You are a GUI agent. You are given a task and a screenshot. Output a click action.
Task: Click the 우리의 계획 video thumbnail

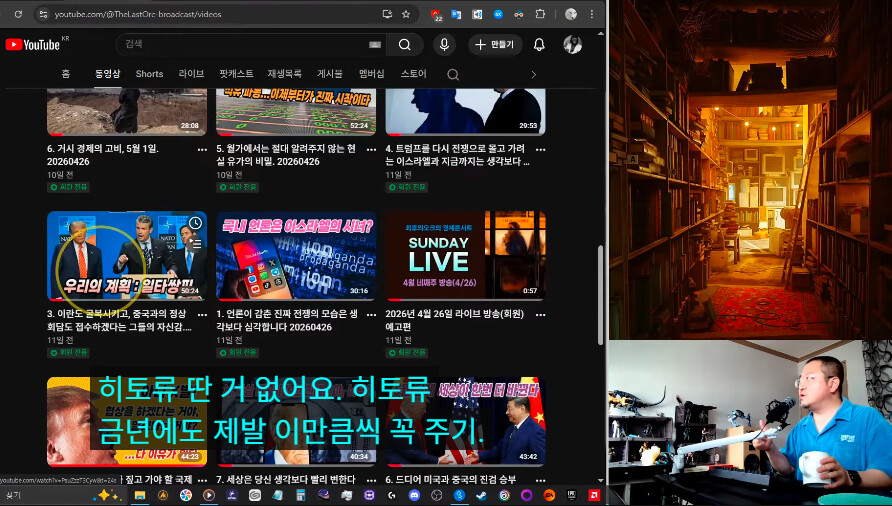(x=127, y=256)
